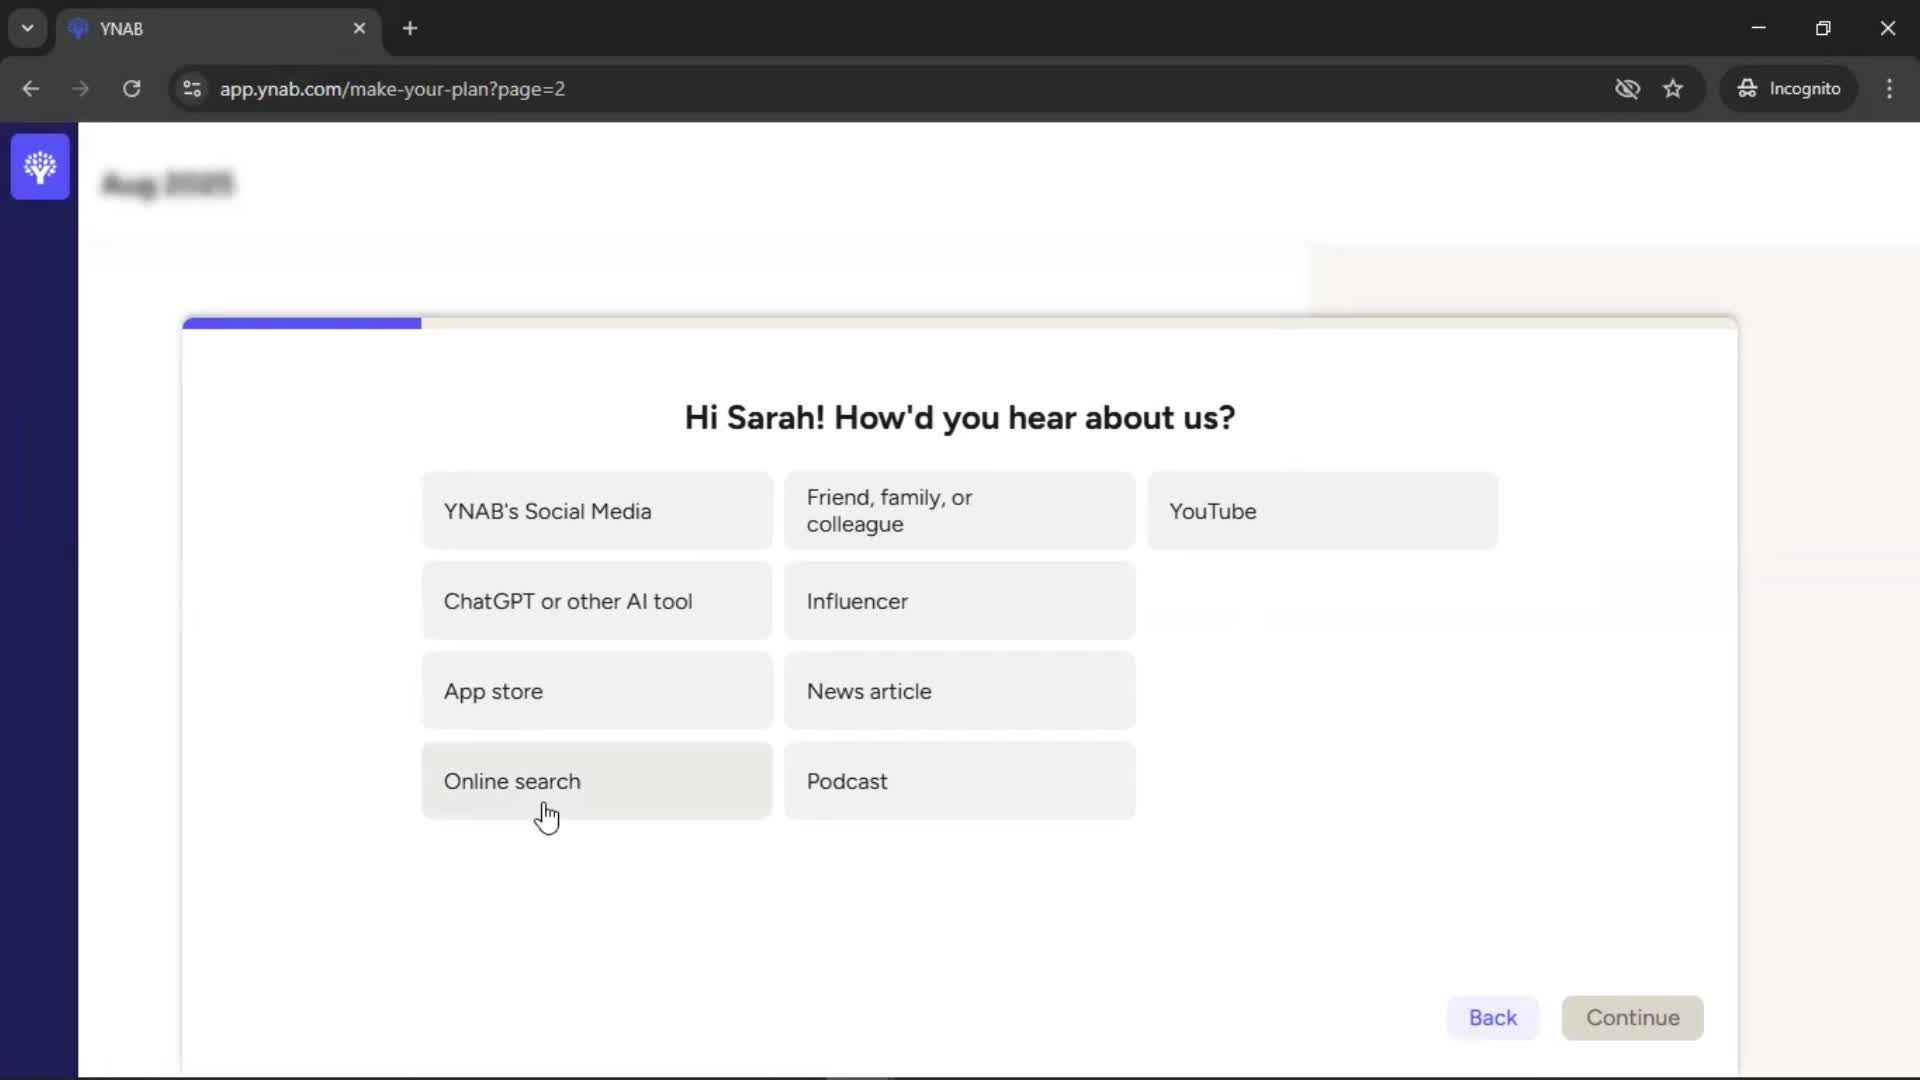The height and width of the screenshot is (1080, 1920).
Task: Click the YNAB tree logo icon
Action: coord(40,167)
